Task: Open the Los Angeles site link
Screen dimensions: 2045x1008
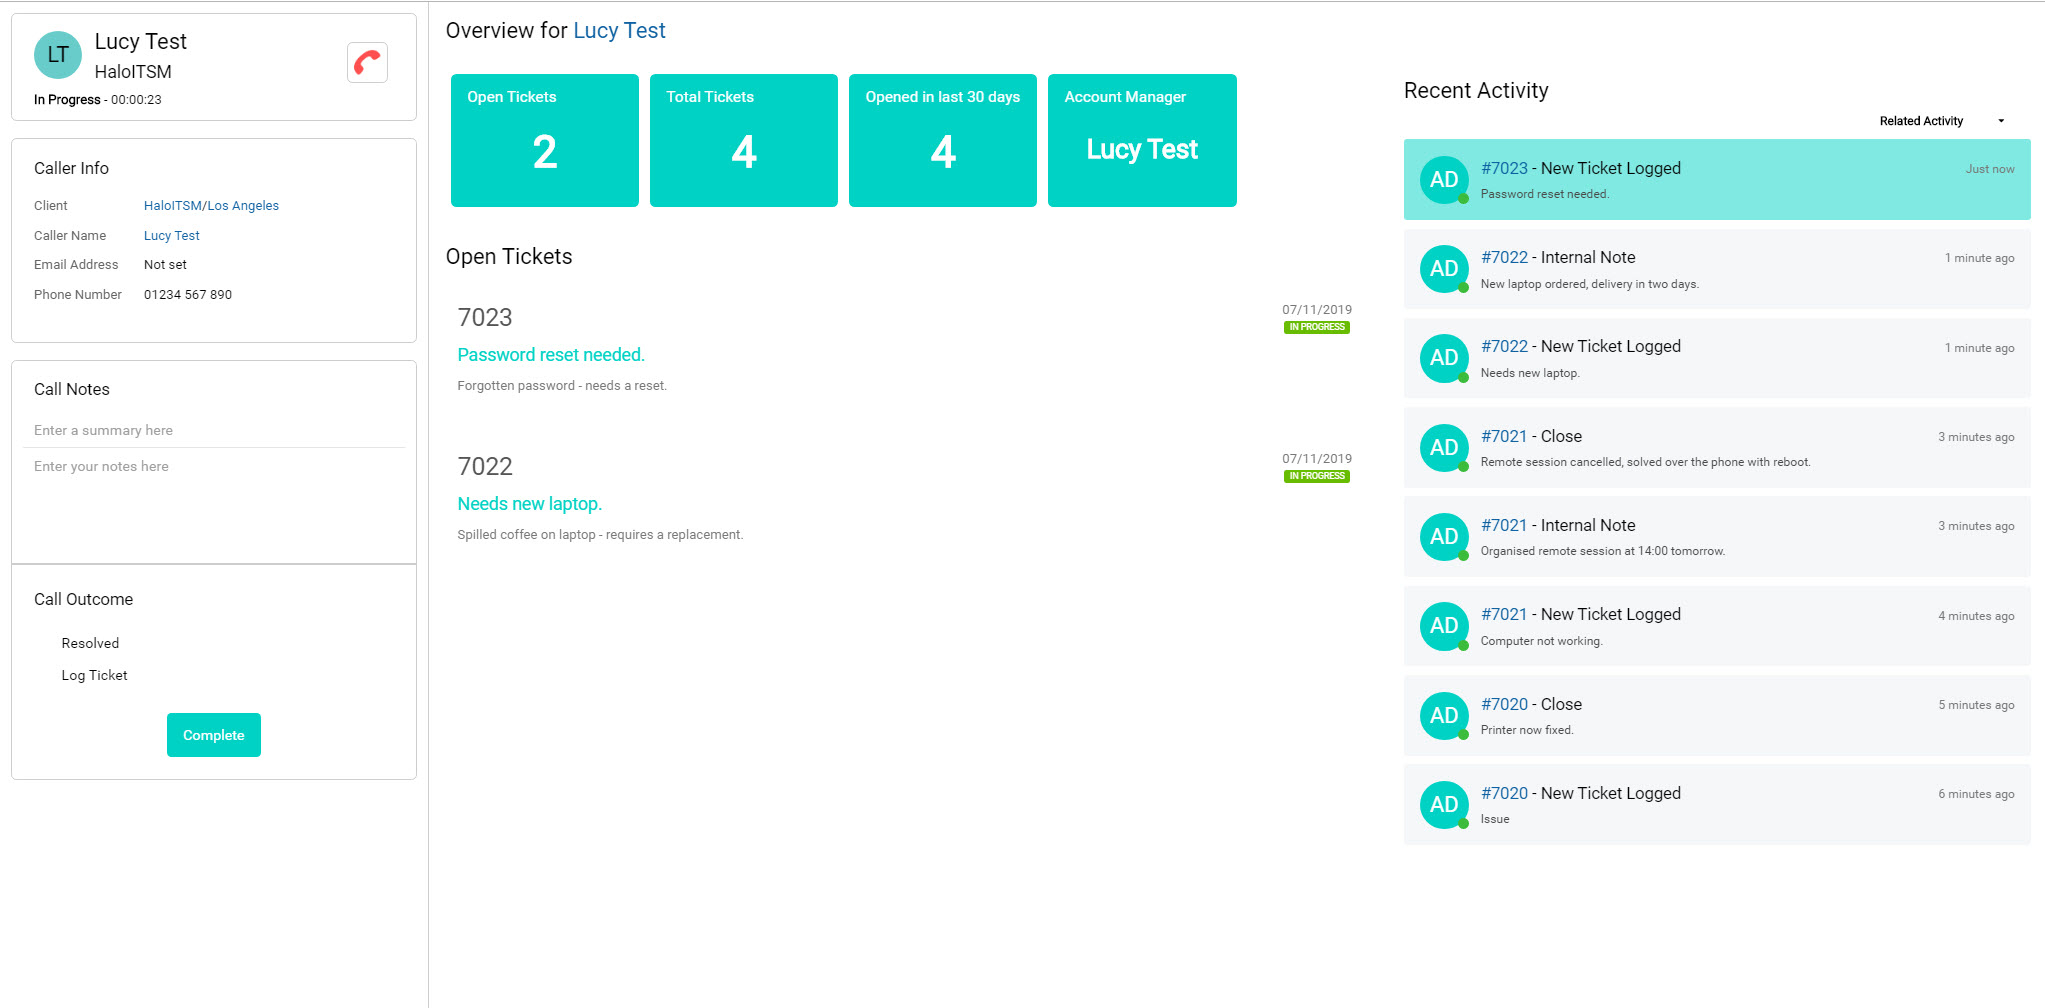Action: point(243,206)
